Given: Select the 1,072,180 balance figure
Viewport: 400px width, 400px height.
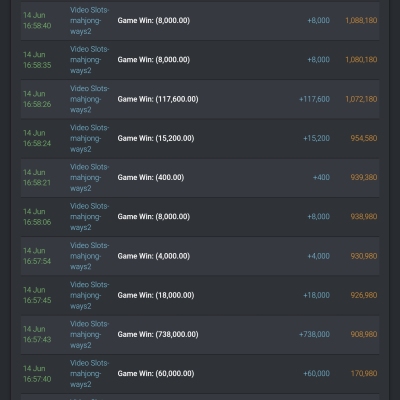Looking at the screenshot, I should [x=361, y=99].
